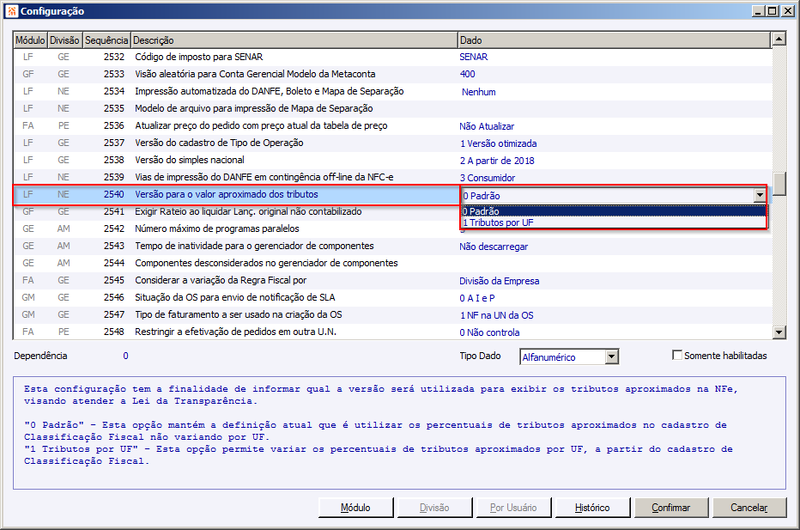Select row Atualizar preço do pedido
This screenshot has height=530, width=800.
coord(392,125)
